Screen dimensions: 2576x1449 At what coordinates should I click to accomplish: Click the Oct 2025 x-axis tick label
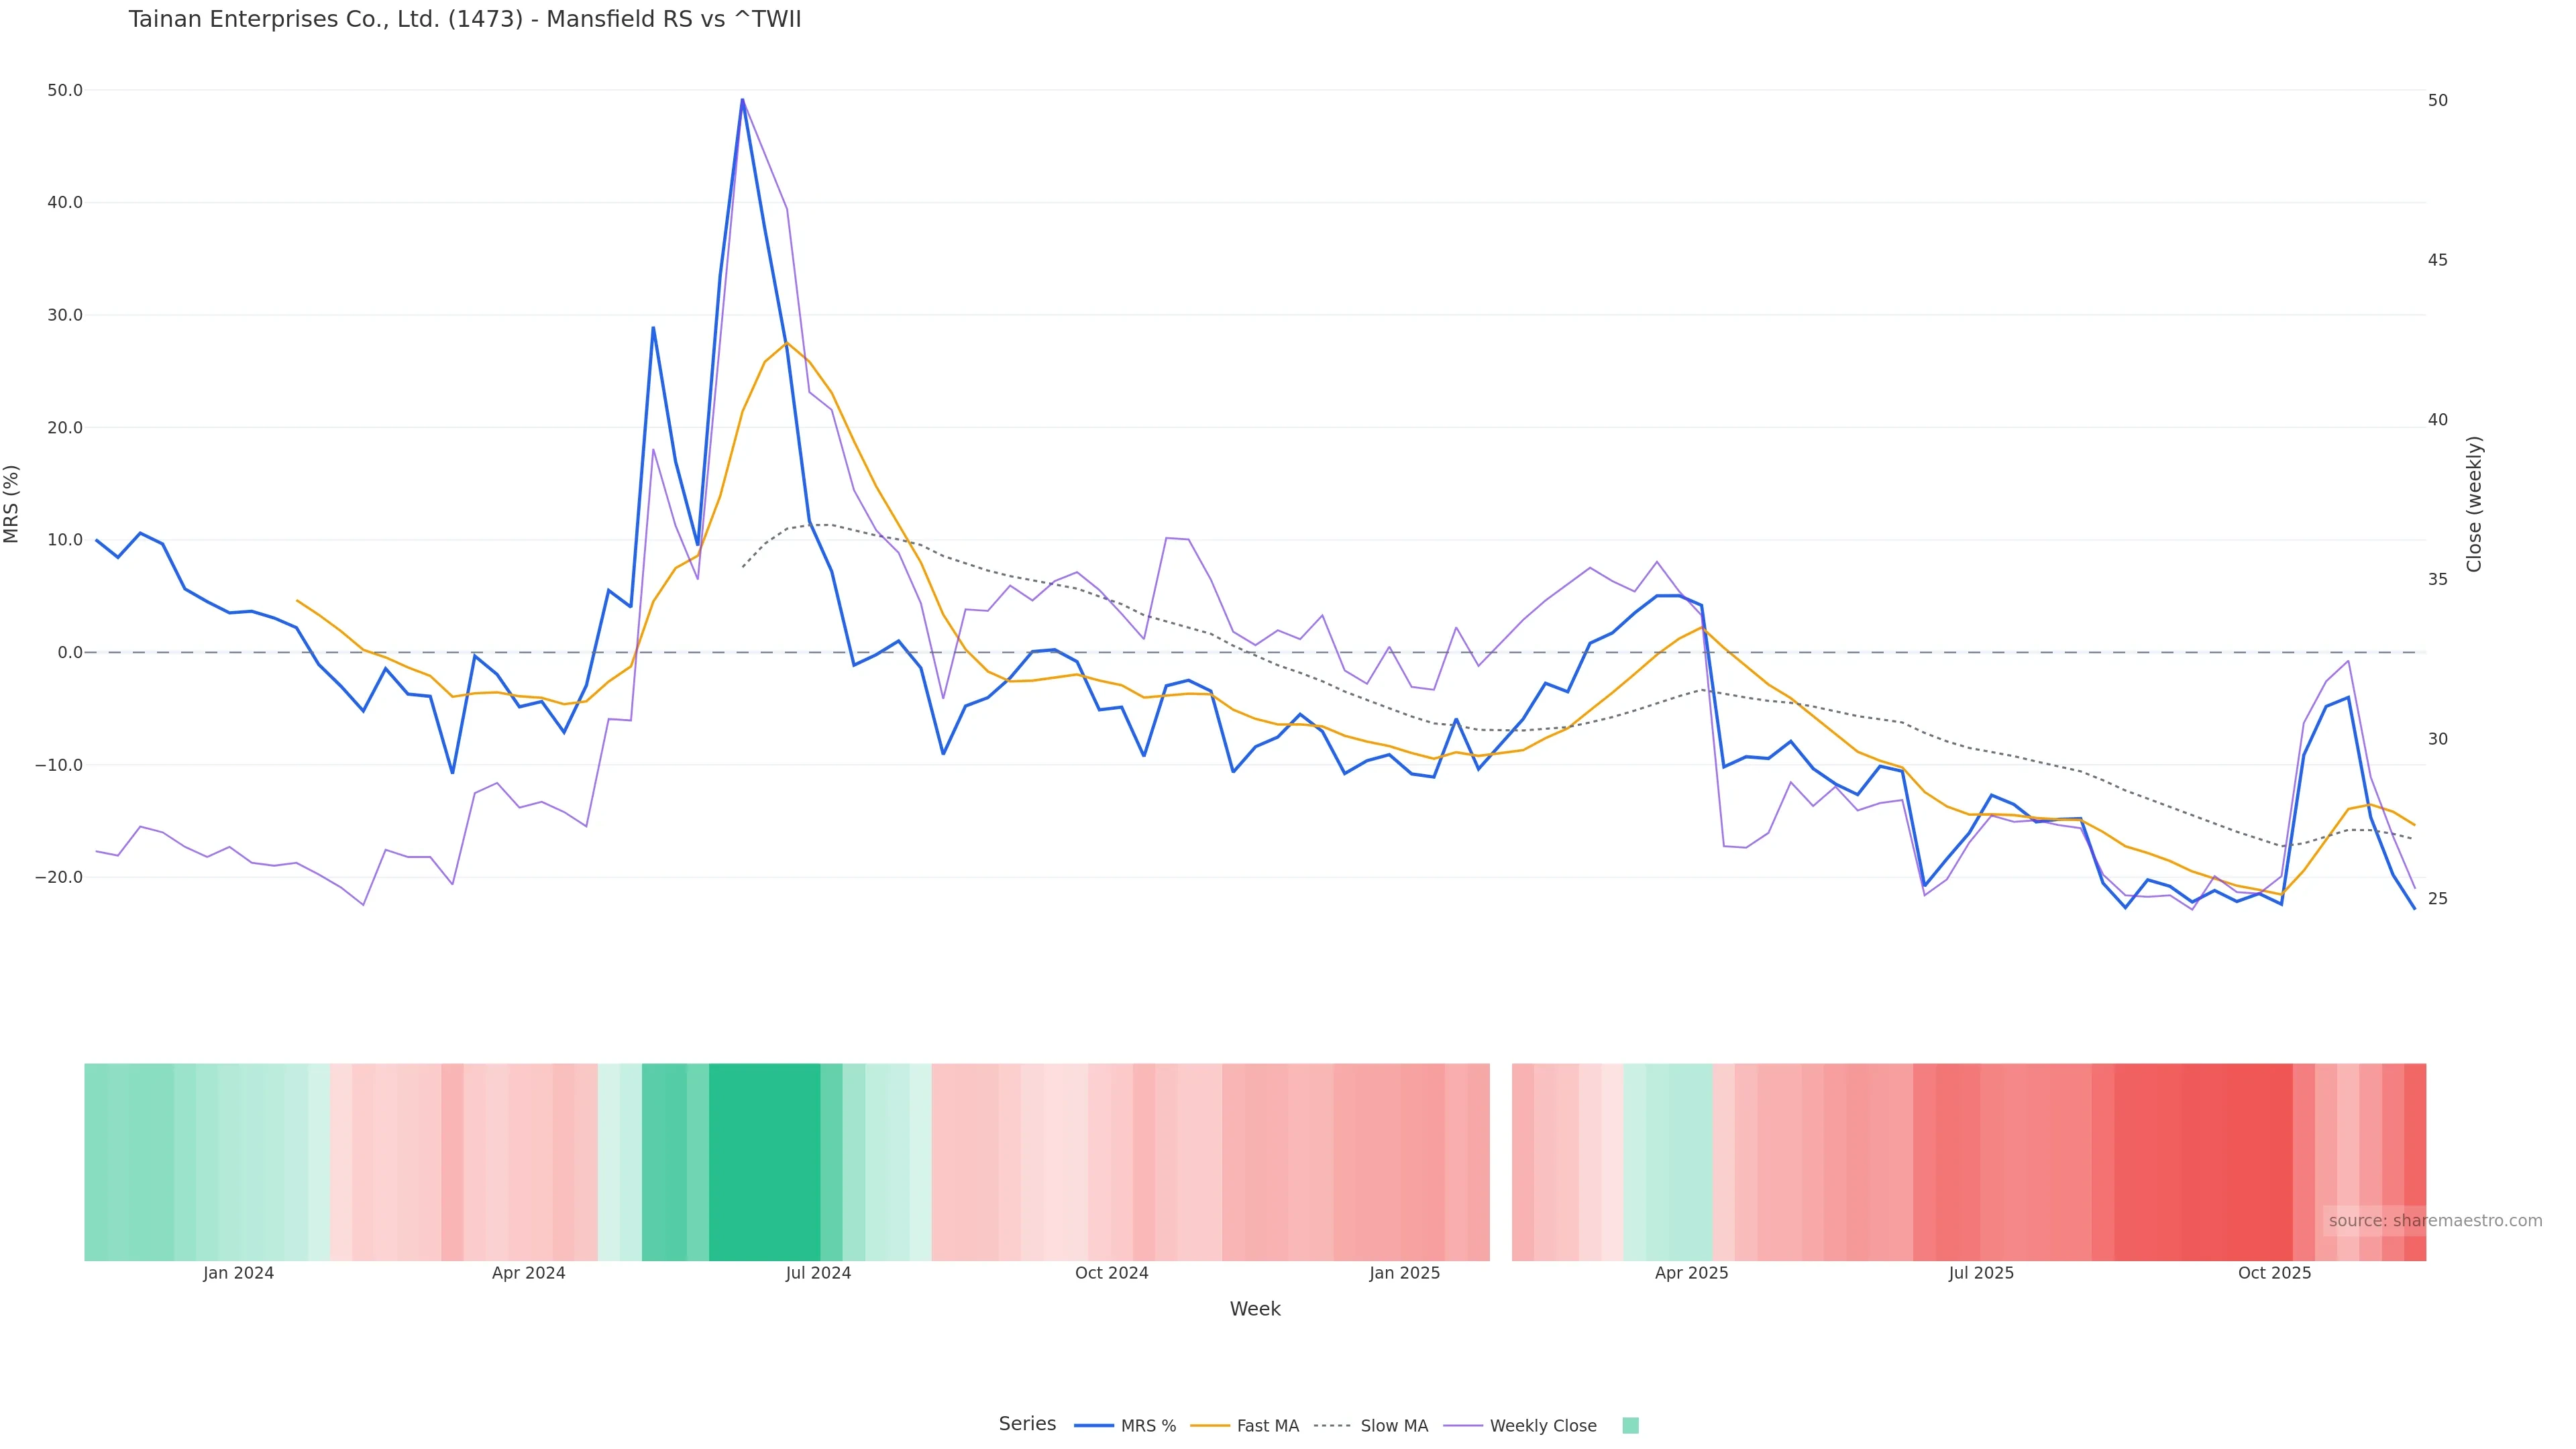pyautogui.click(x=2274, y=1273)
